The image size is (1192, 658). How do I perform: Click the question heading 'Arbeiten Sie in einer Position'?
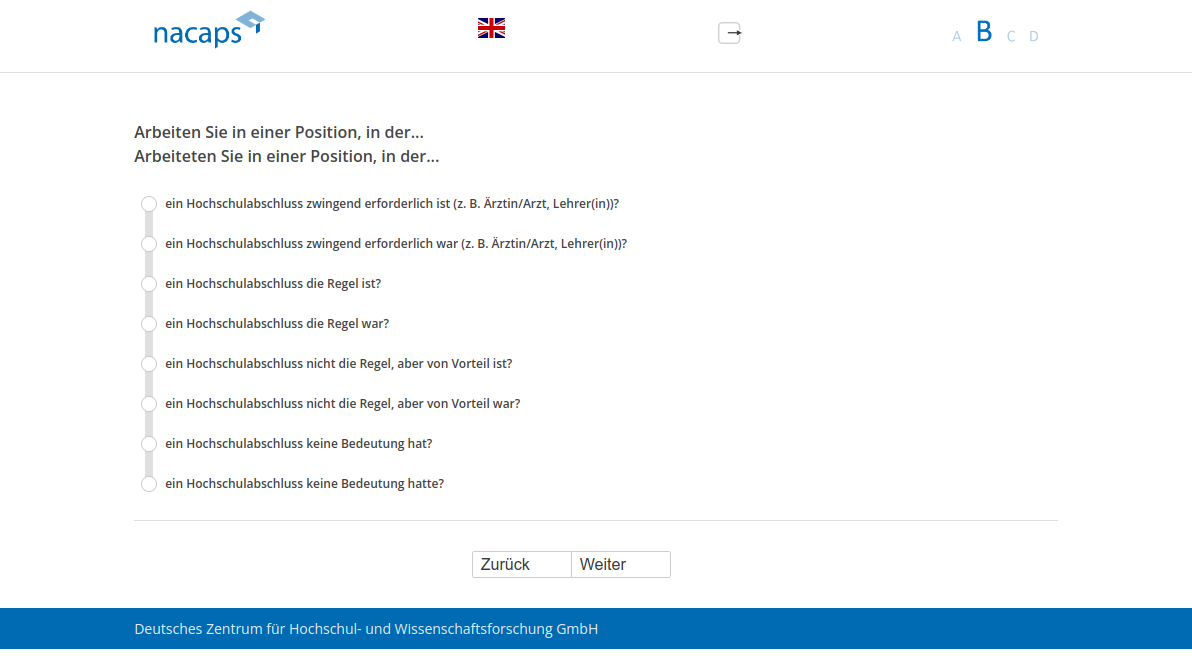click(279, 132)
